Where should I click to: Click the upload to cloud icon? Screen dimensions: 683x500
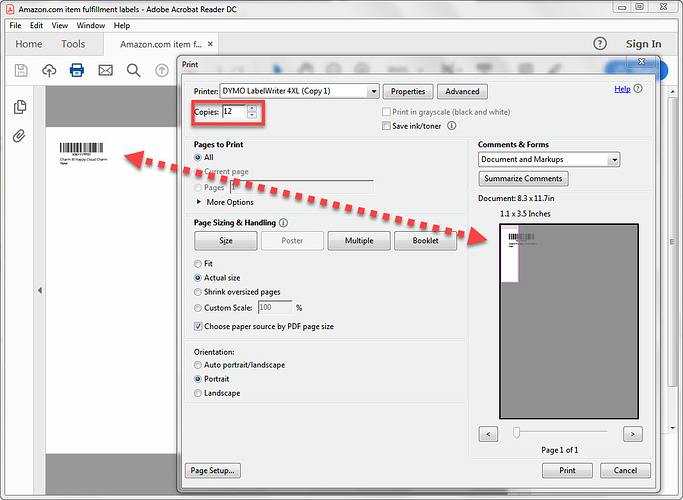tap(49, 70)
